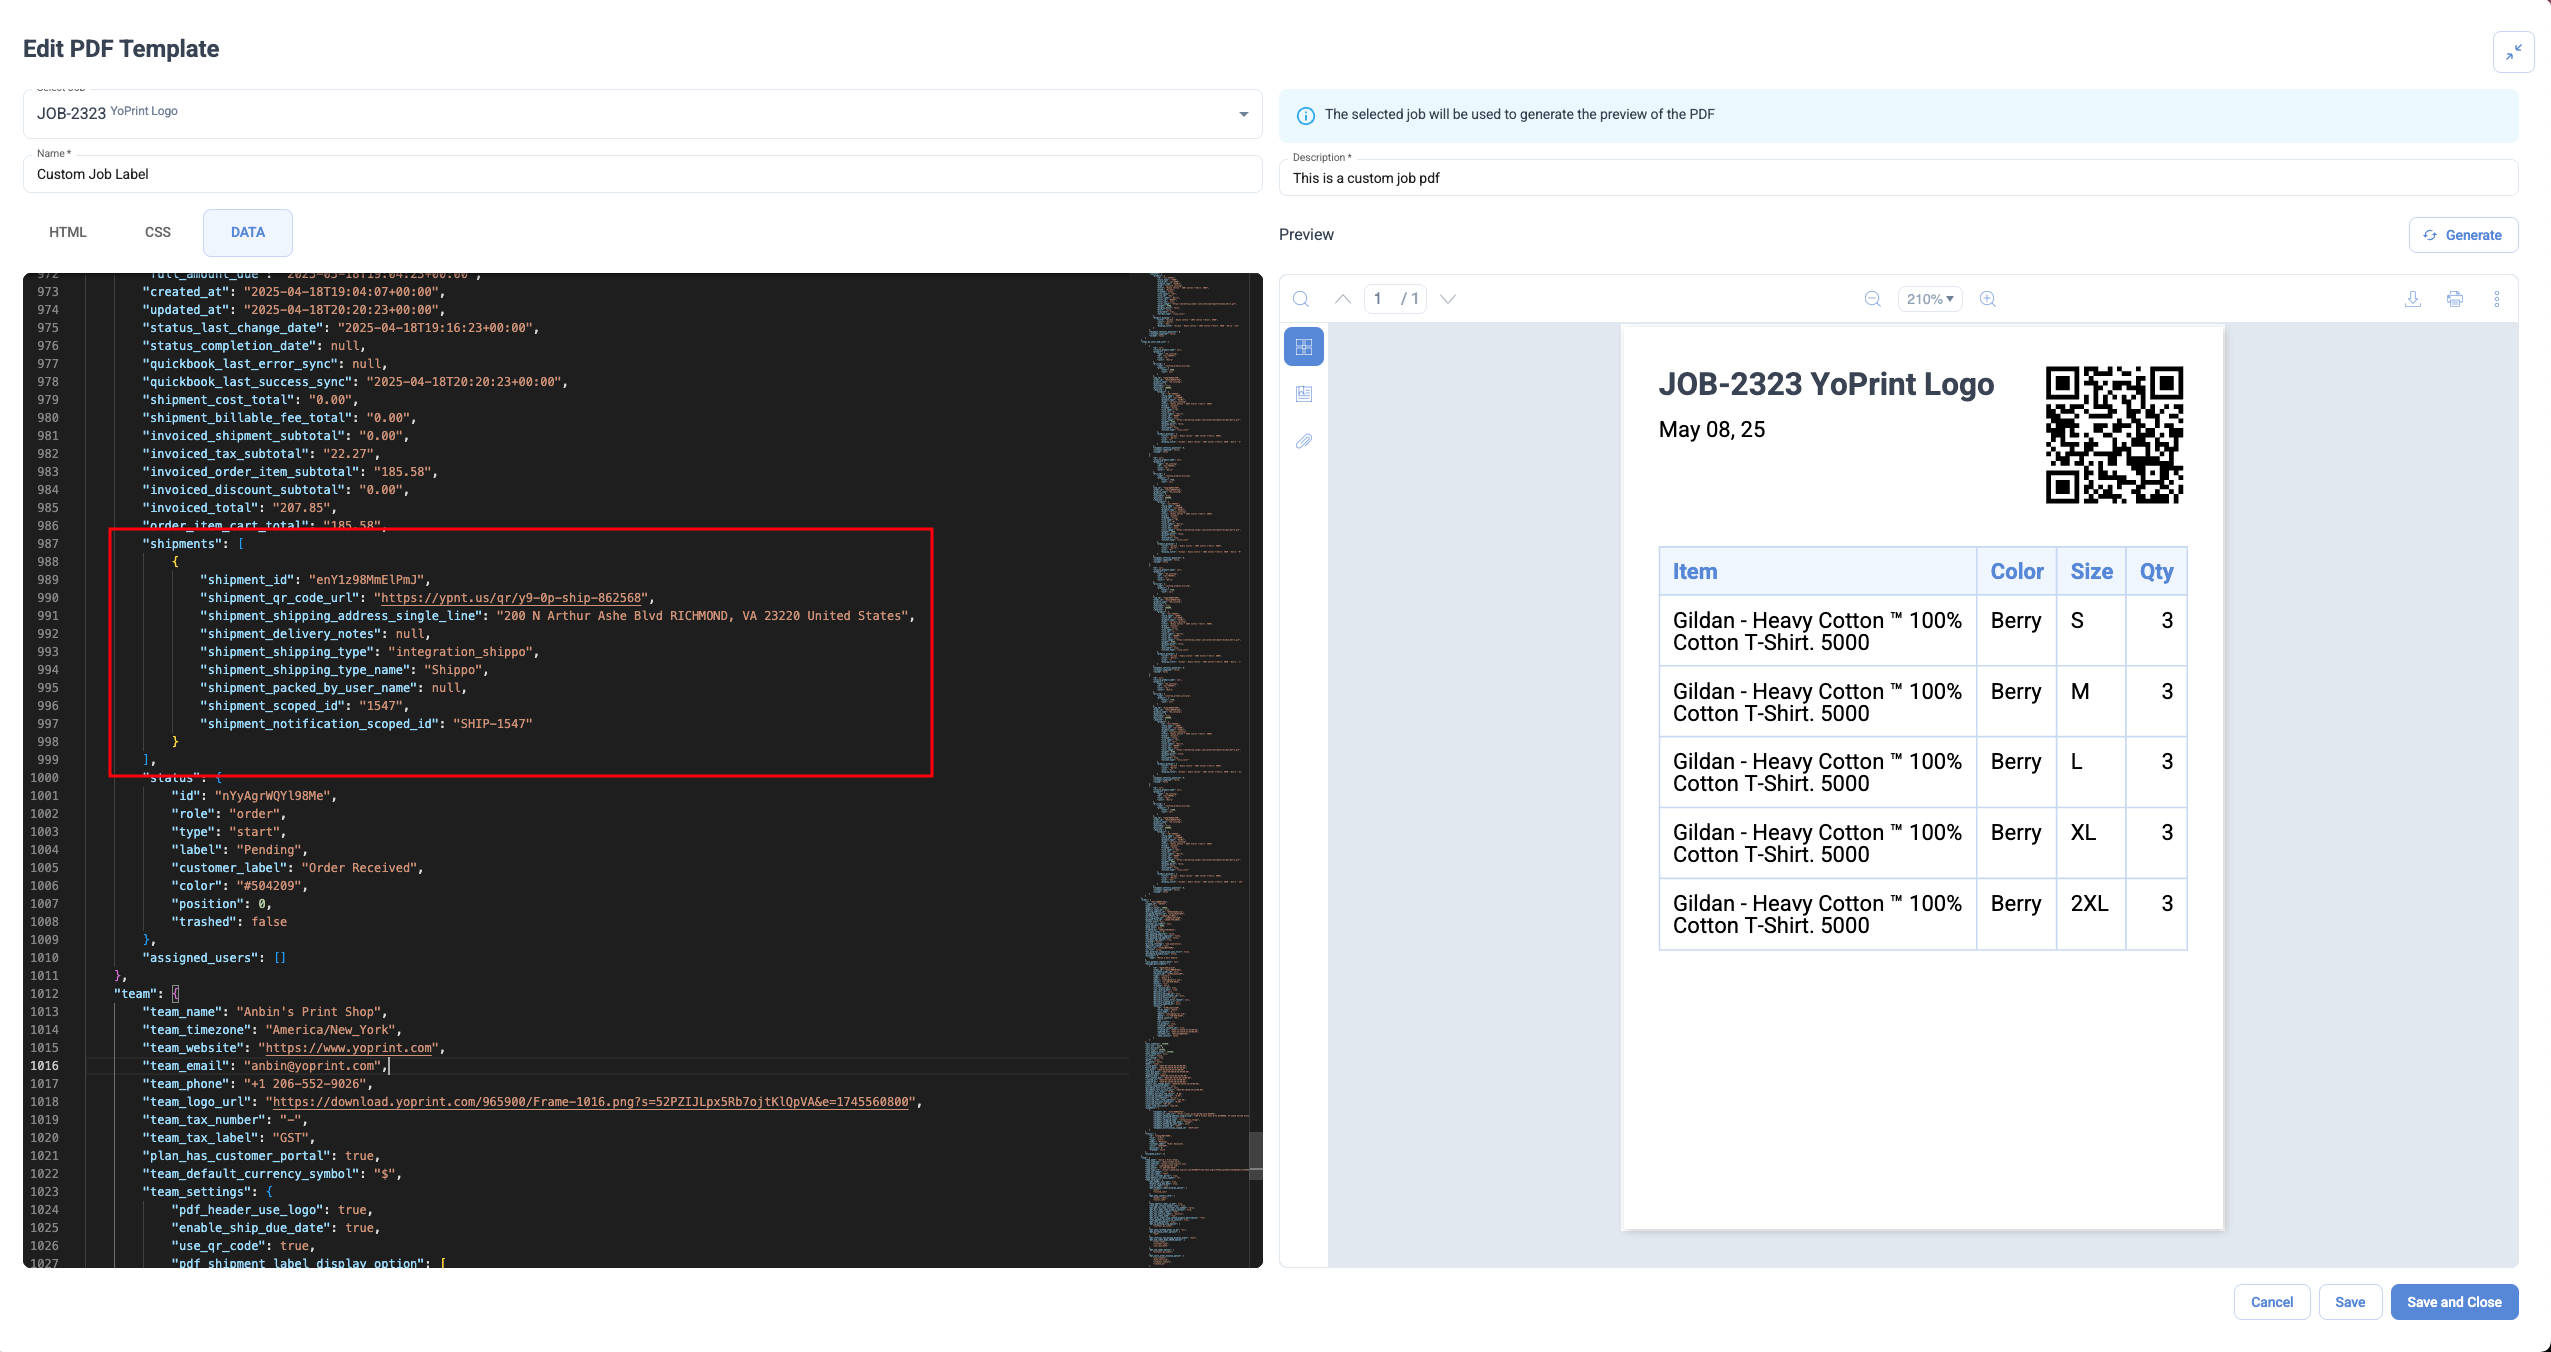Go to previous page arrow
This screenshot has width=2551, height=1352.
click(1343, 299)
